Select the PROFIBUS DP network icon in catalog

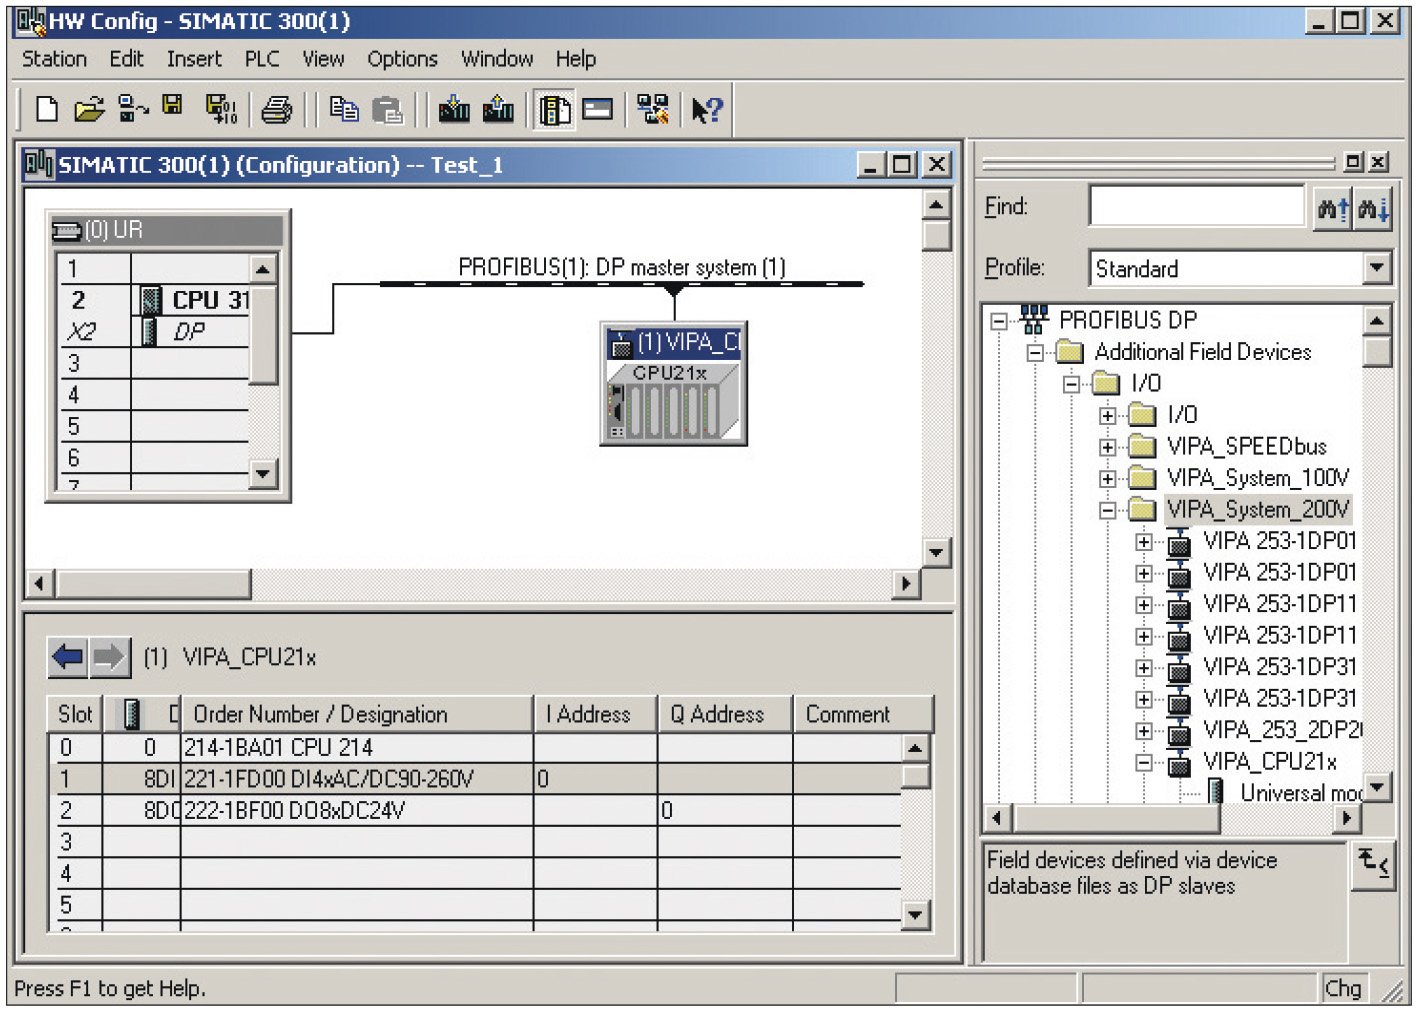[1033, 320]
